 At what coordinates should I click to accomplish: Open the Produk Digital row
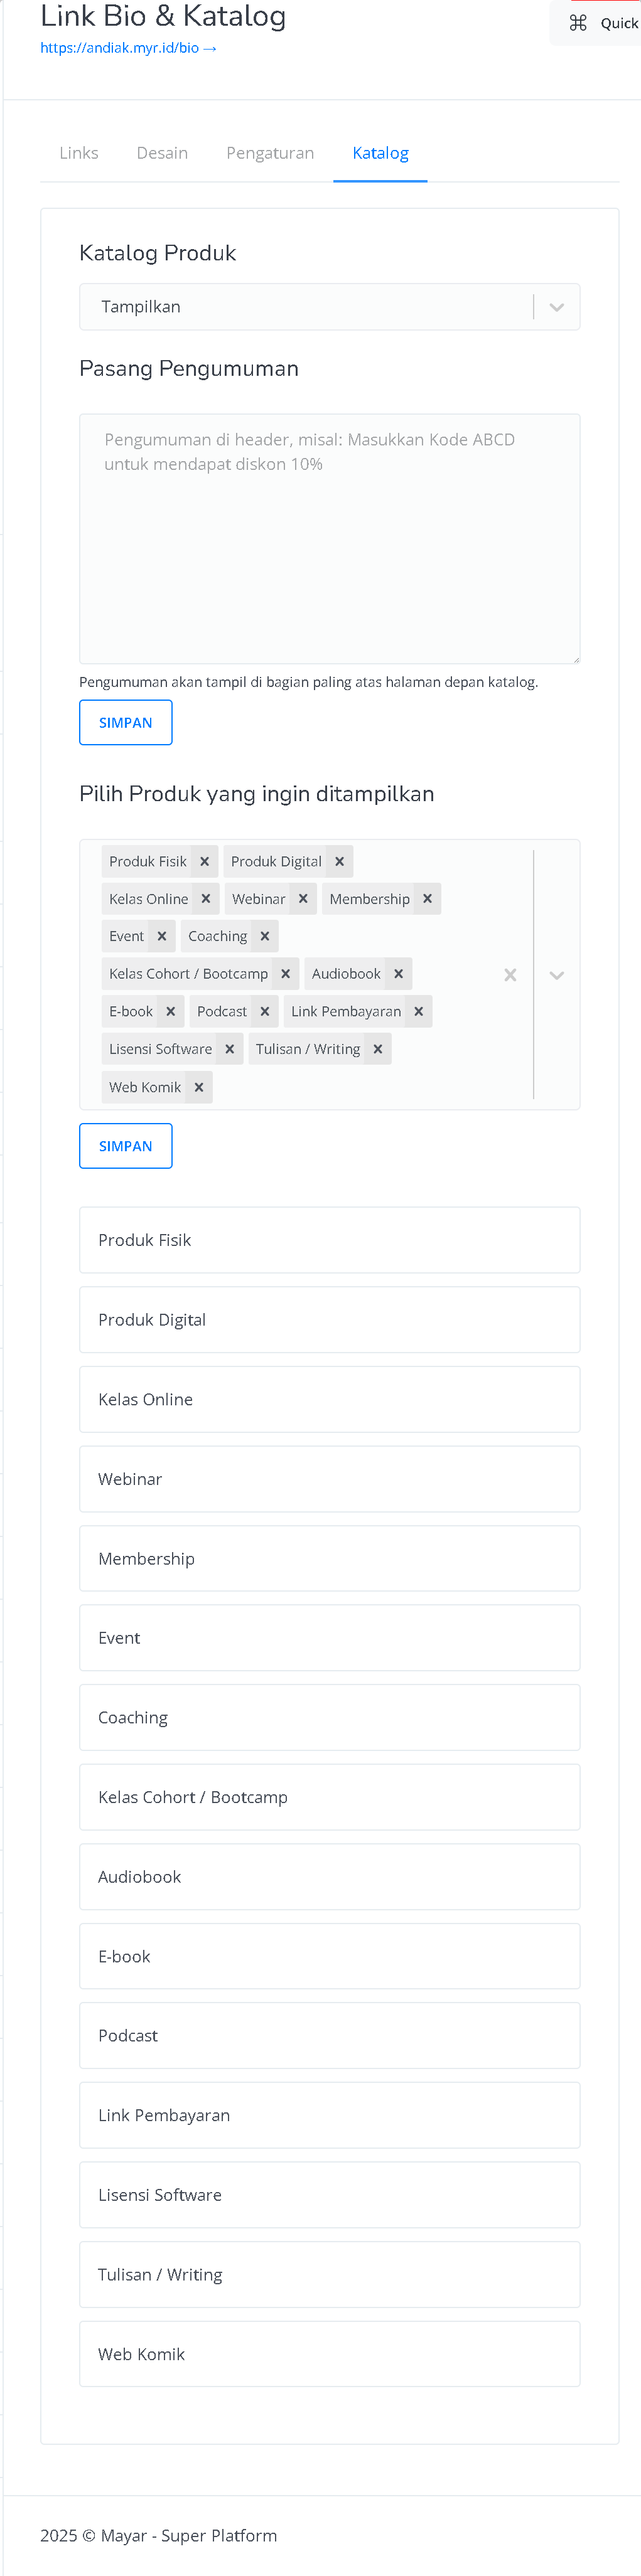[329, 1320]
